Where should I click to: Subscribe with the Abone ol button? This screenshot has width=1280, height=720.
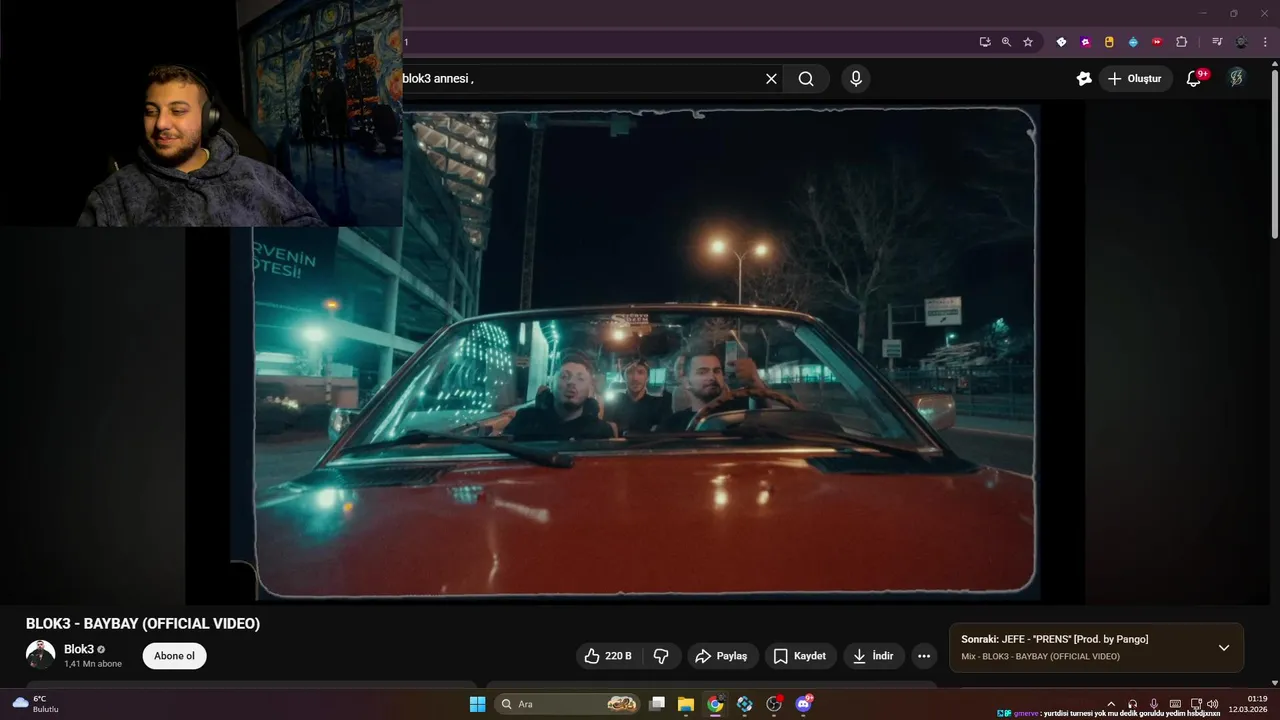click(x=174, y=656)
